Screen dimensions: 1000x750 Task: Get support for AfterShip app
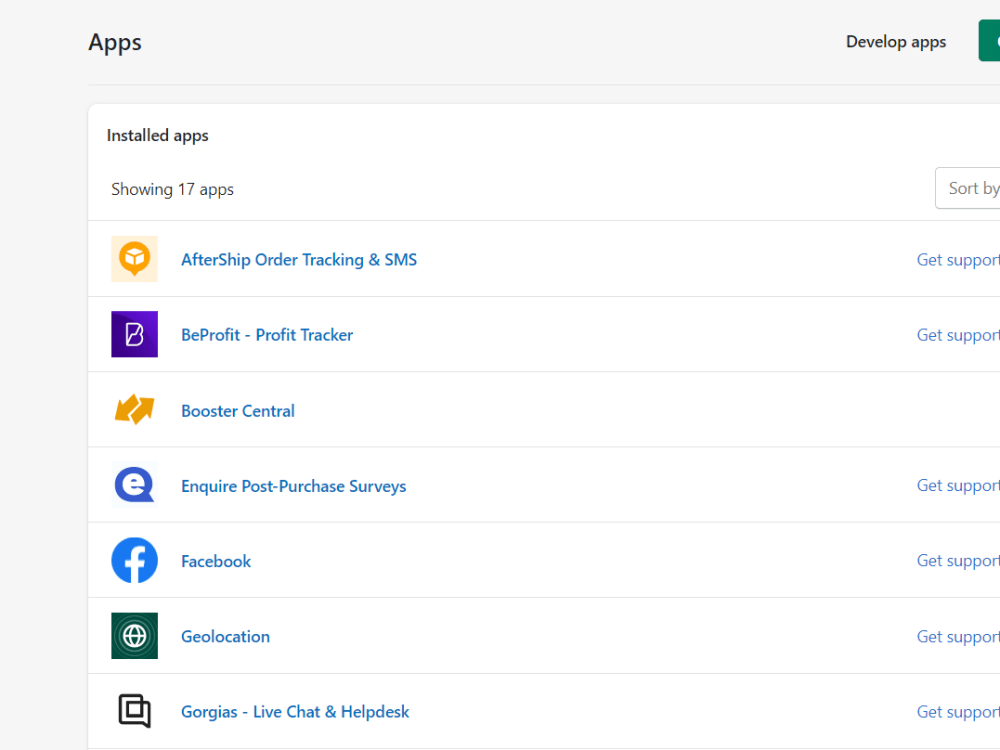pos(958,260)
